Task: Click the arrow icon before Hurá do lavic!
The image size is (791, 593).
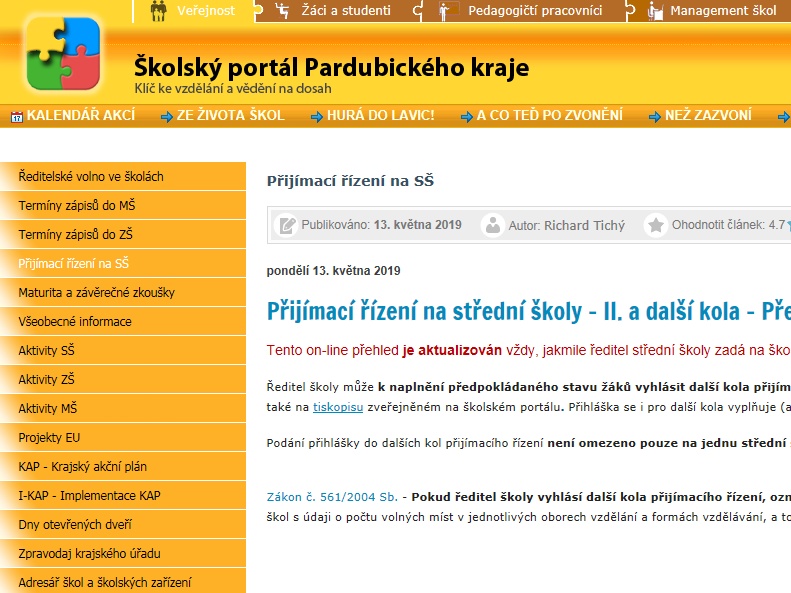Action: tap(316, 117)
